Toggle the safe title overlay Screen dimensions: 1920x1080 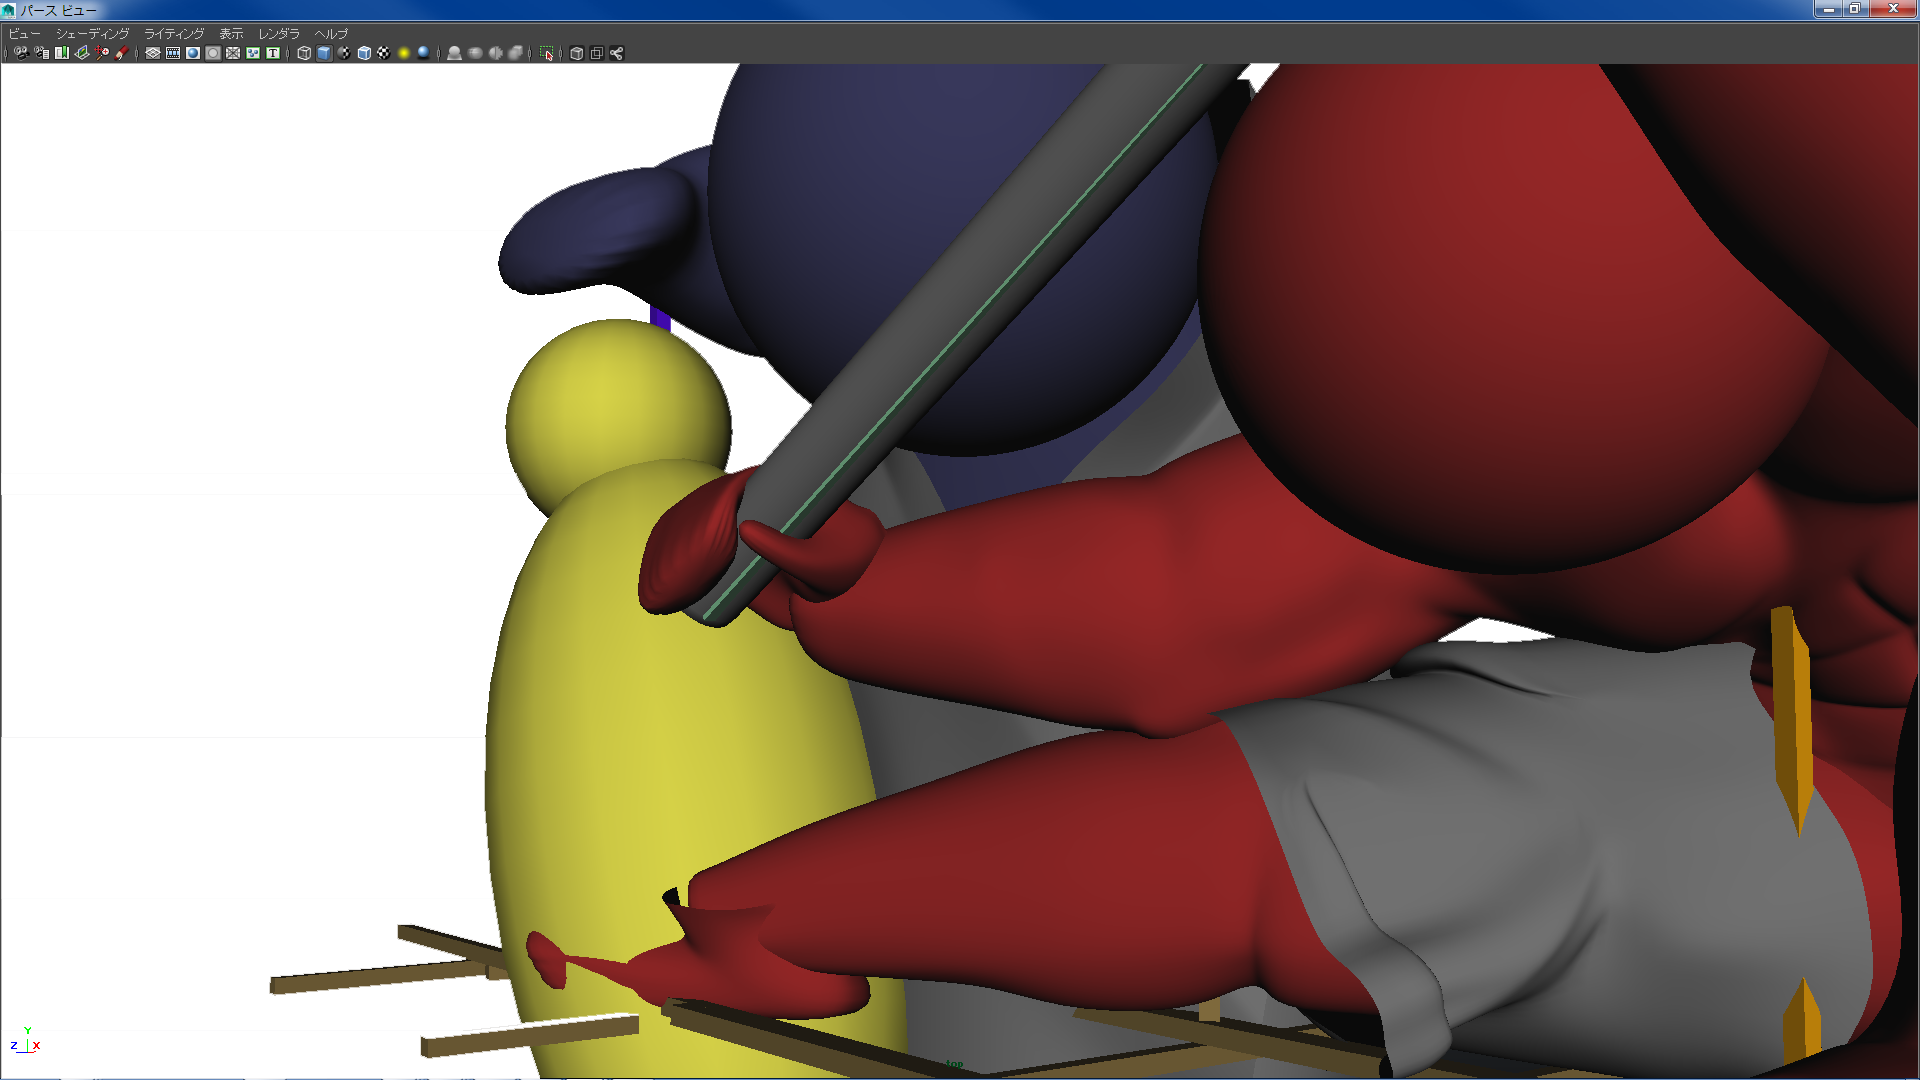[x=273, y=53]
